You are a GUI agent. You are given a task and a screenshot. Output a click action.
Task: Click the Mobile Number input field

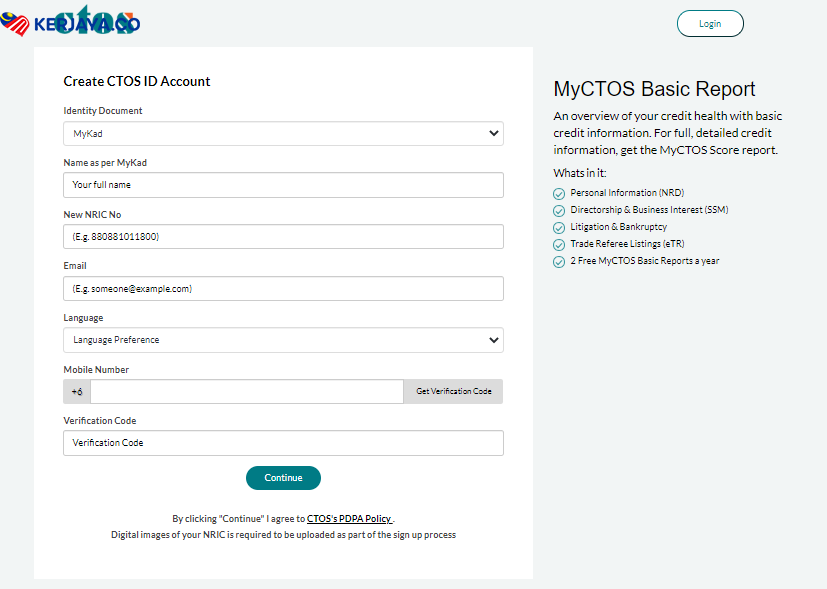246,391
